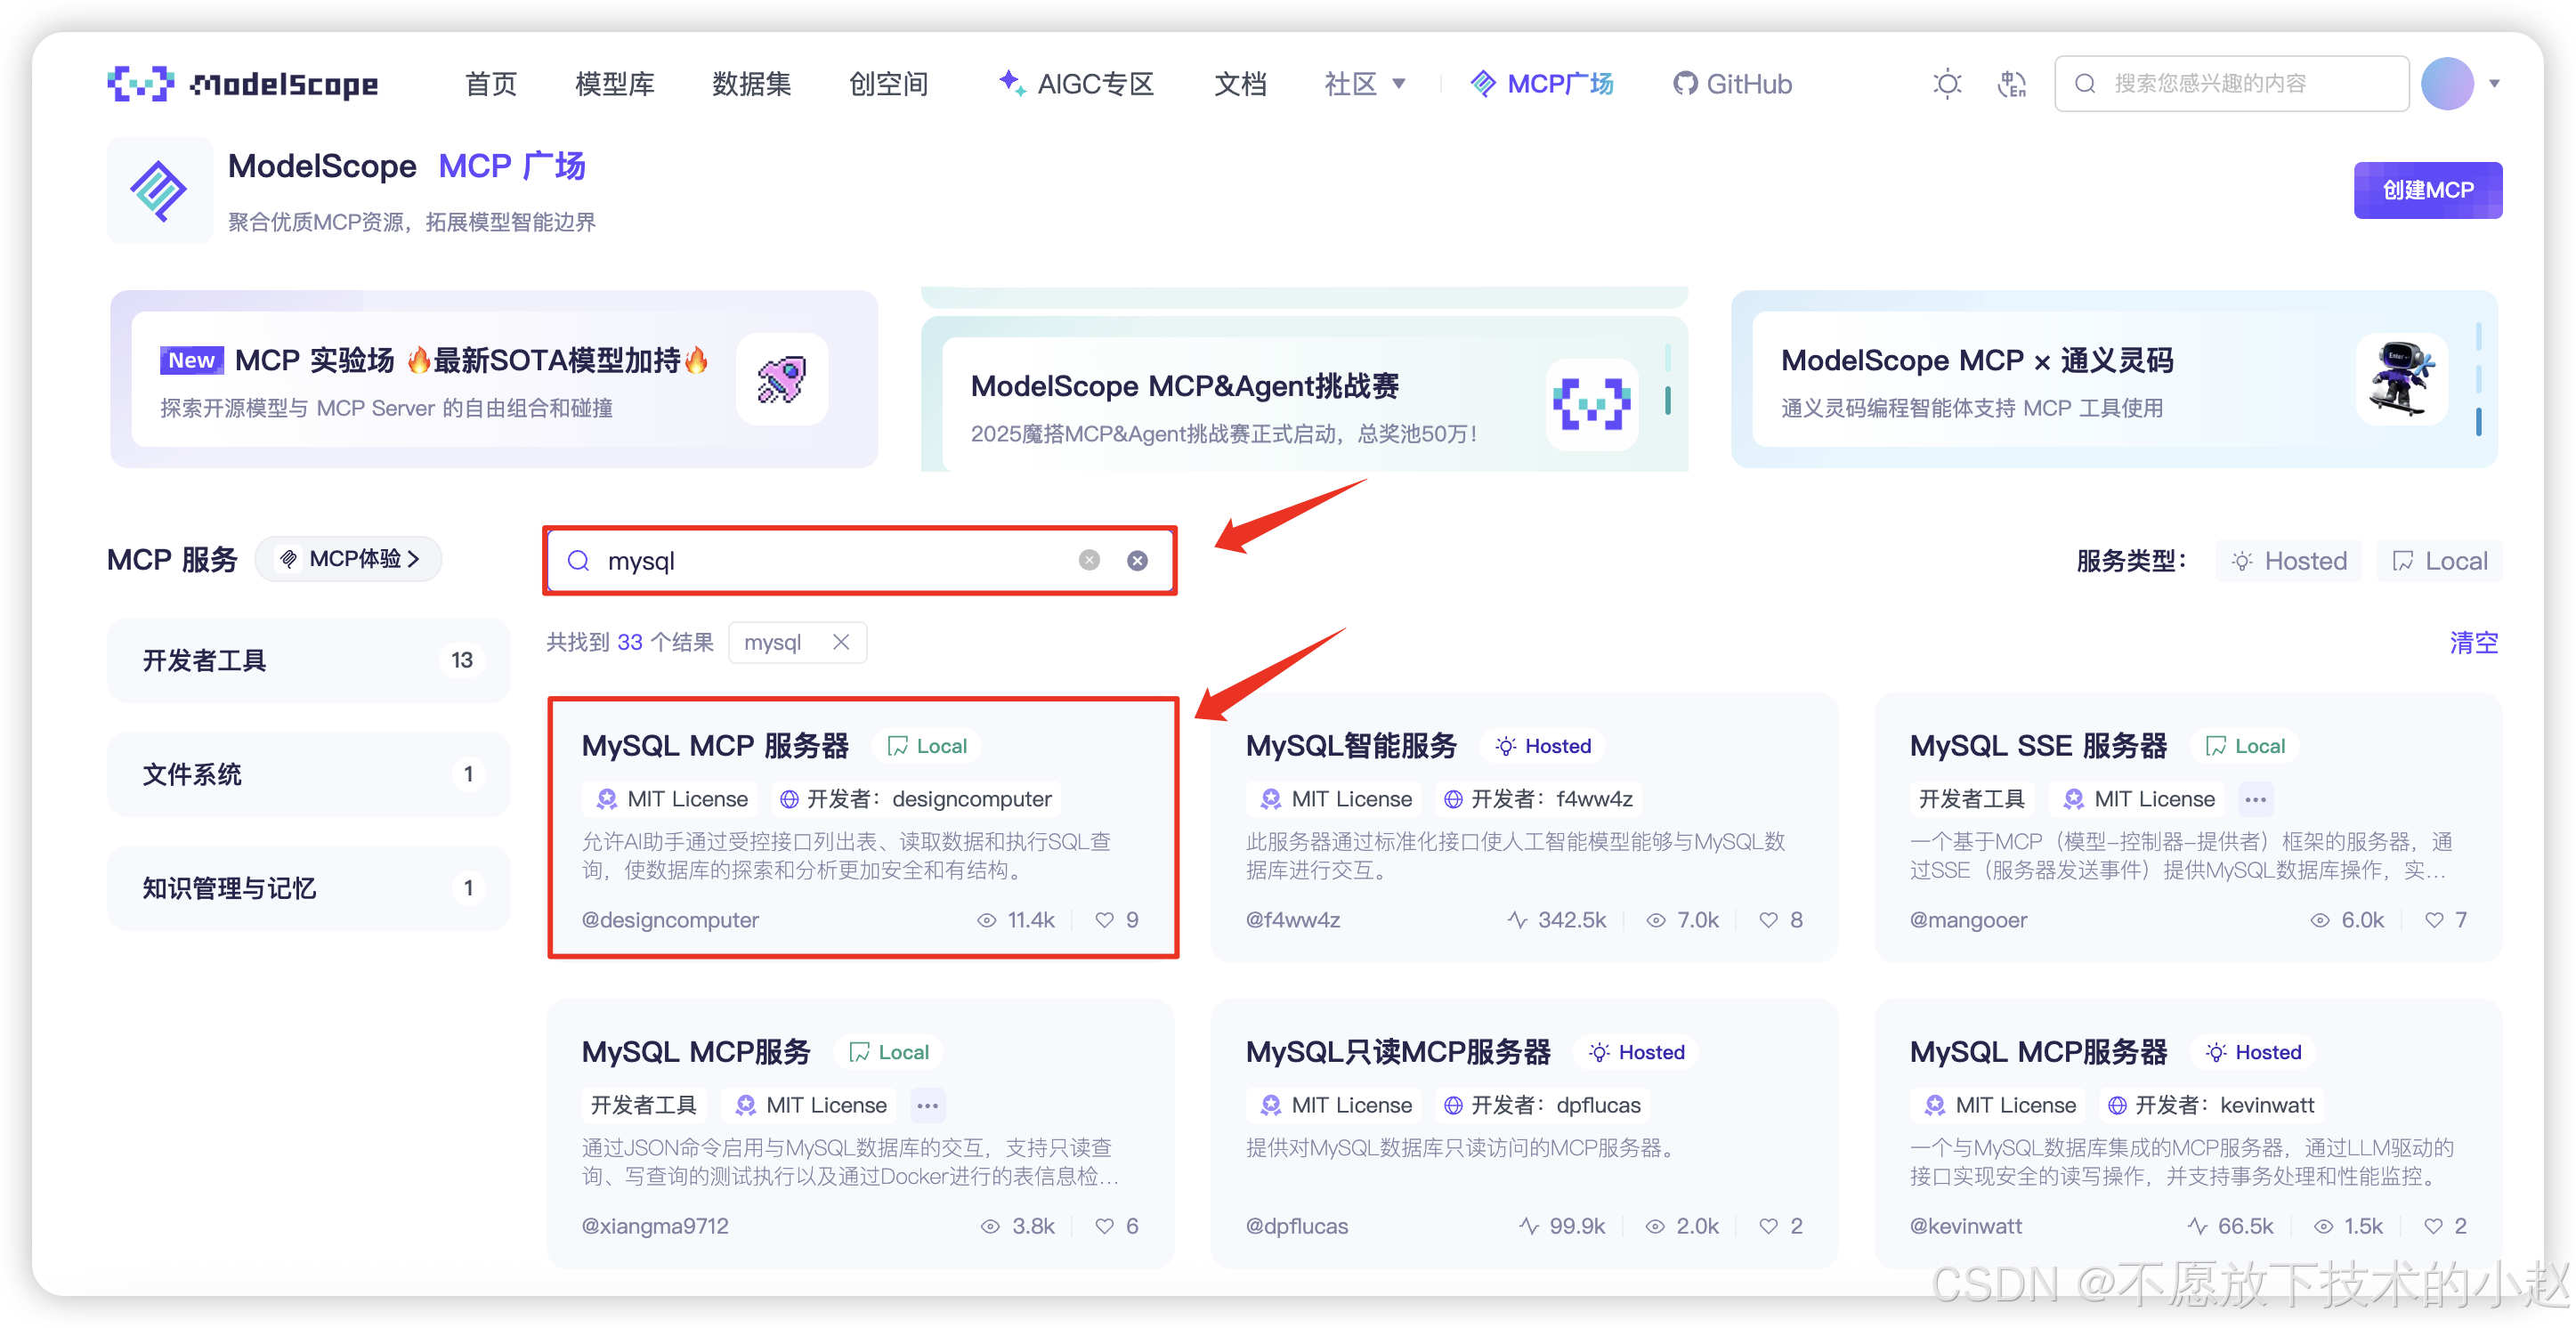2576x1328 pixels.
Task: Like MySQL SSE 服务器 heart icon
Action: point(2433,920)
